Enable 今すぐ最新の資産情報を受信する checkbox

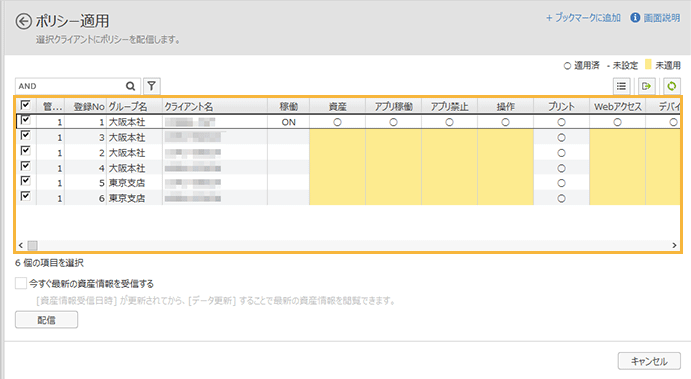pos(21,283)
